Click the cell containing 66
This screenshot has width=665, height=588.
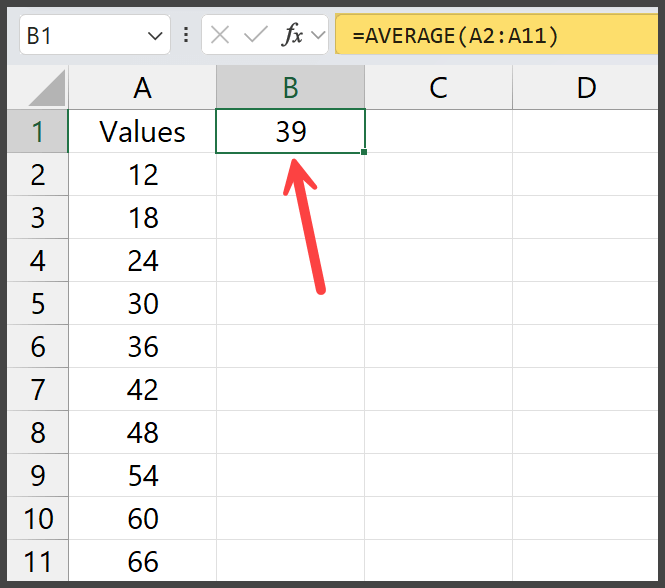[x=142, y=561]
